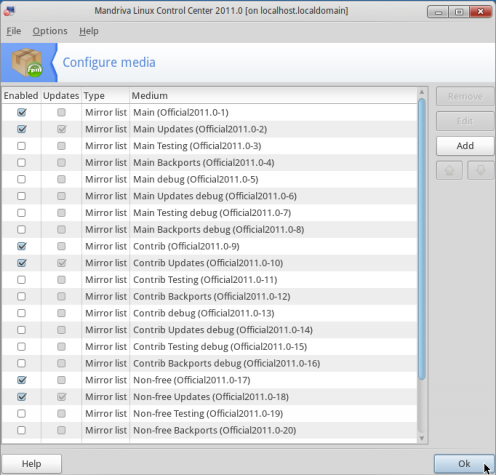Click the Enabled column header
The width and height of the screenshot is (496, 475).
(x=21, y=96)
